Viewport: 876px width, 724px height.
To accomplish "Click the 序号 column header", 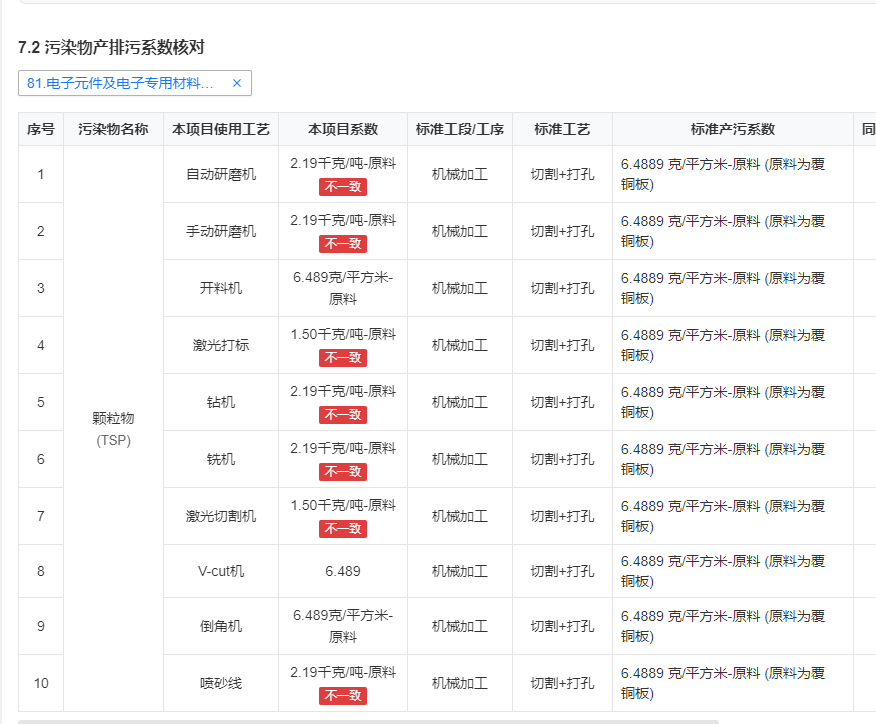I will [x=41, y=129].
